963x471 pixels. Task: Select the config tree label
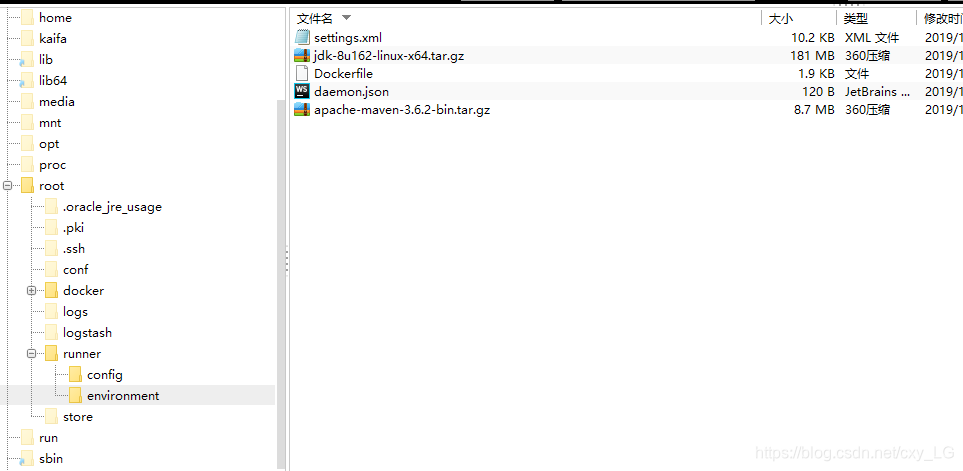click(104, 375)
